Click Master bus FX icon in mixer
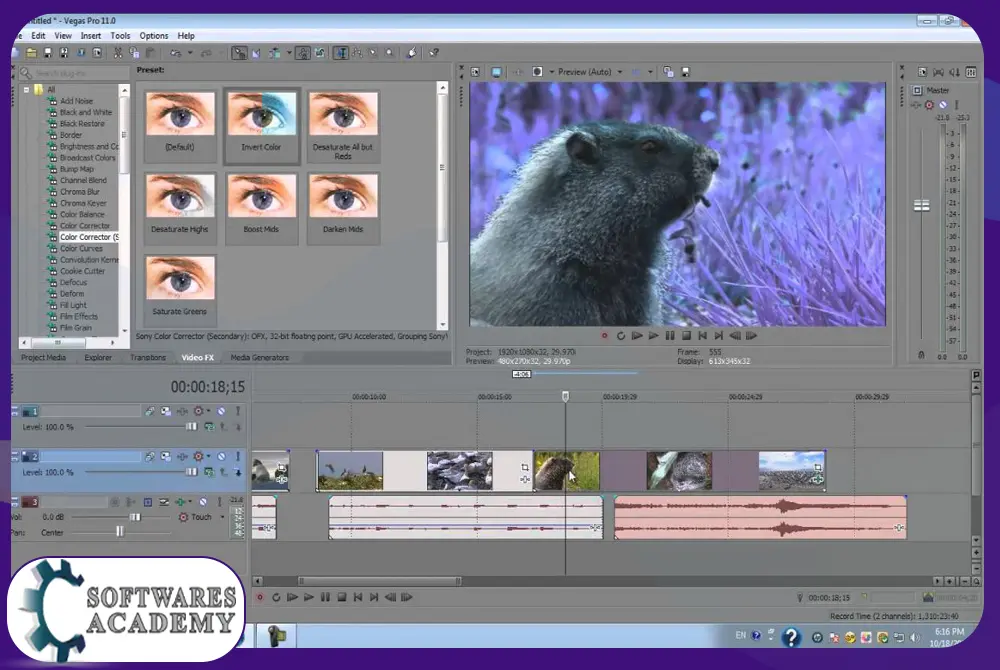The image size is (1000, 670). tap(929, 105)
